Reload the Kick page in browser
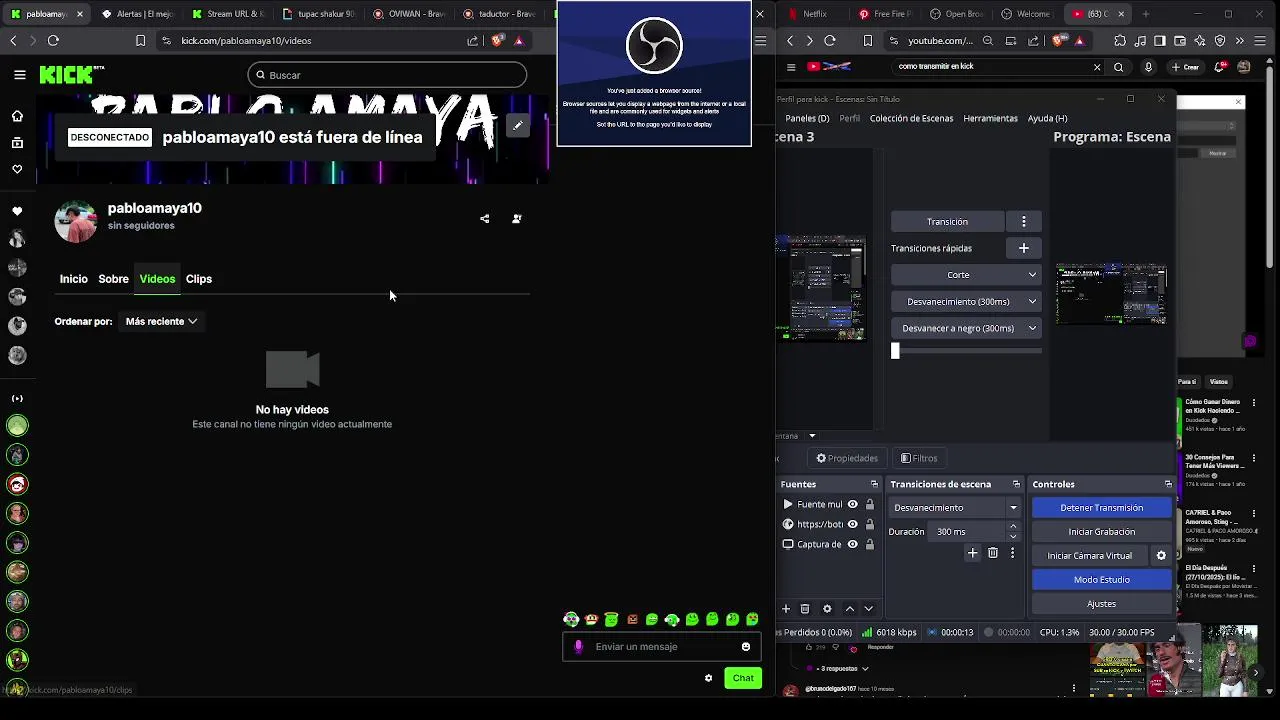1280x720 pixels. 53,41
